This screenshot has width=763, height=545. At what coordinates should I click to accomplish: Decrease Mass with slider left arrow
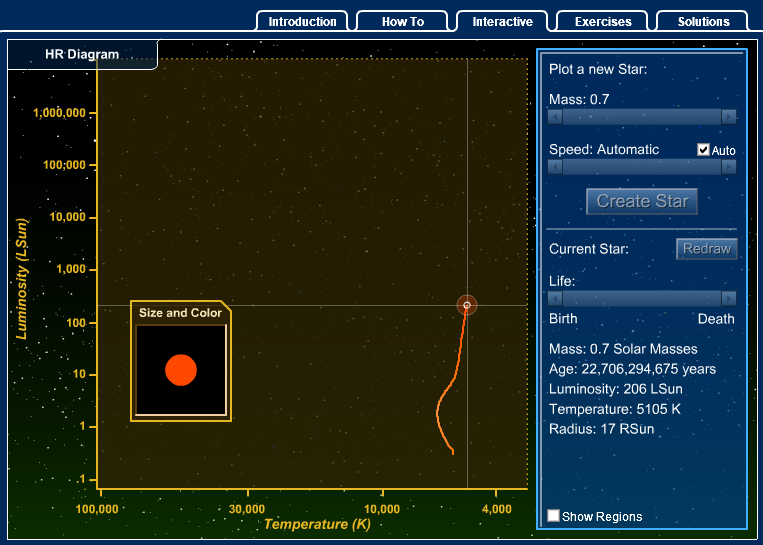coord(555,117)
